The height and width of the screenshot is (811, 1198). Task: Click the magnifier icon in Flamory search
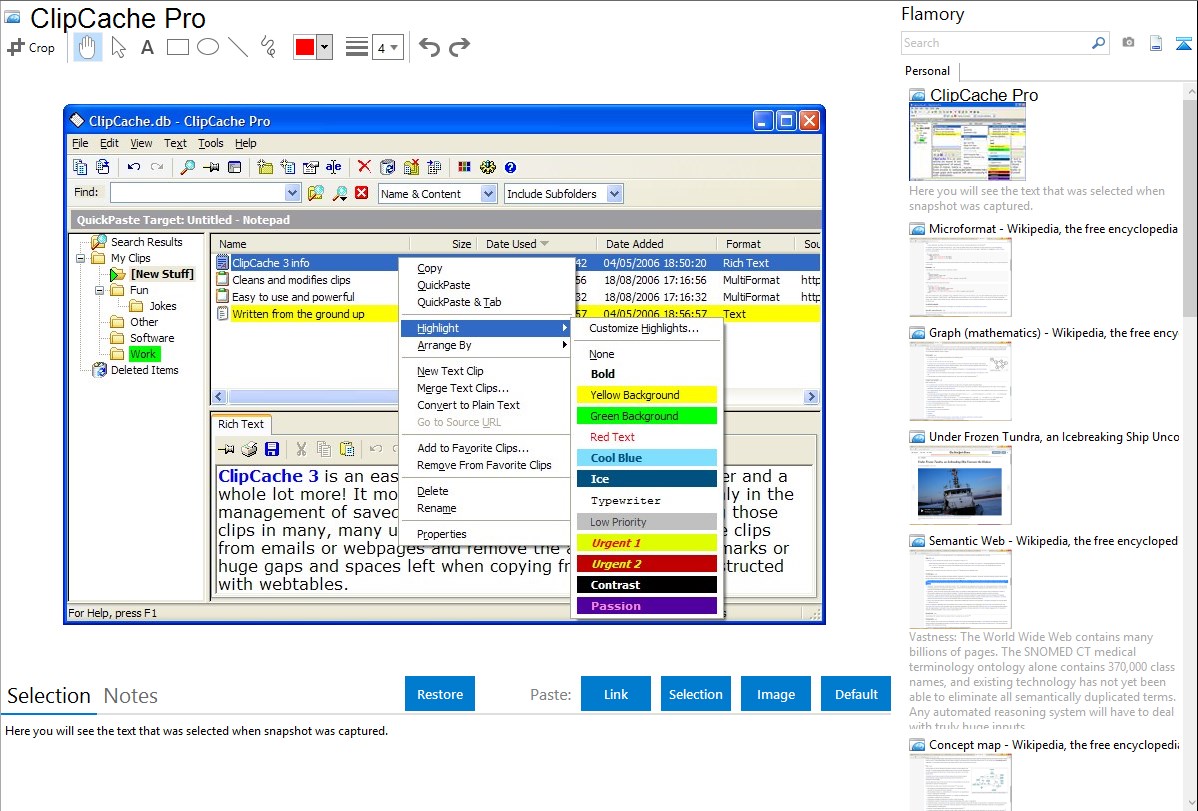pos(1099,43)
